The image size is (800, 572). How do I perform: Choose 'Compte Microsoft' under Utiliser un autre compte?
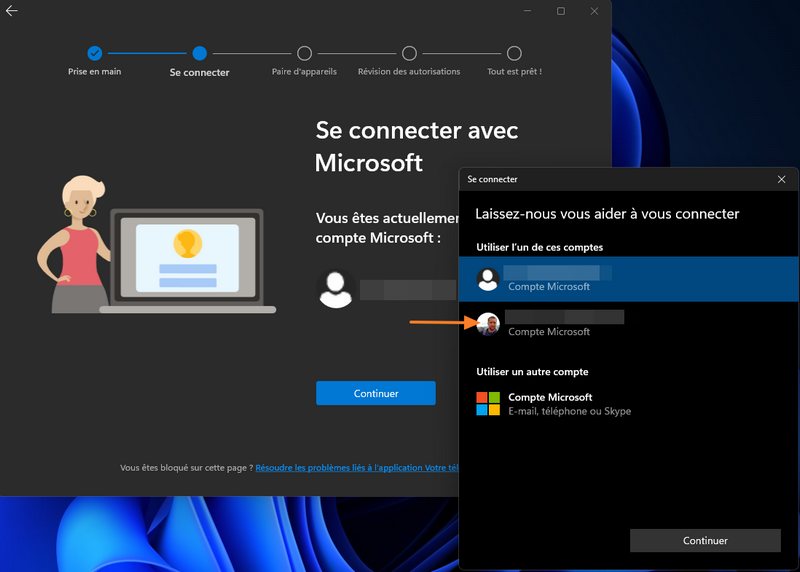click(x=629, y=404)
